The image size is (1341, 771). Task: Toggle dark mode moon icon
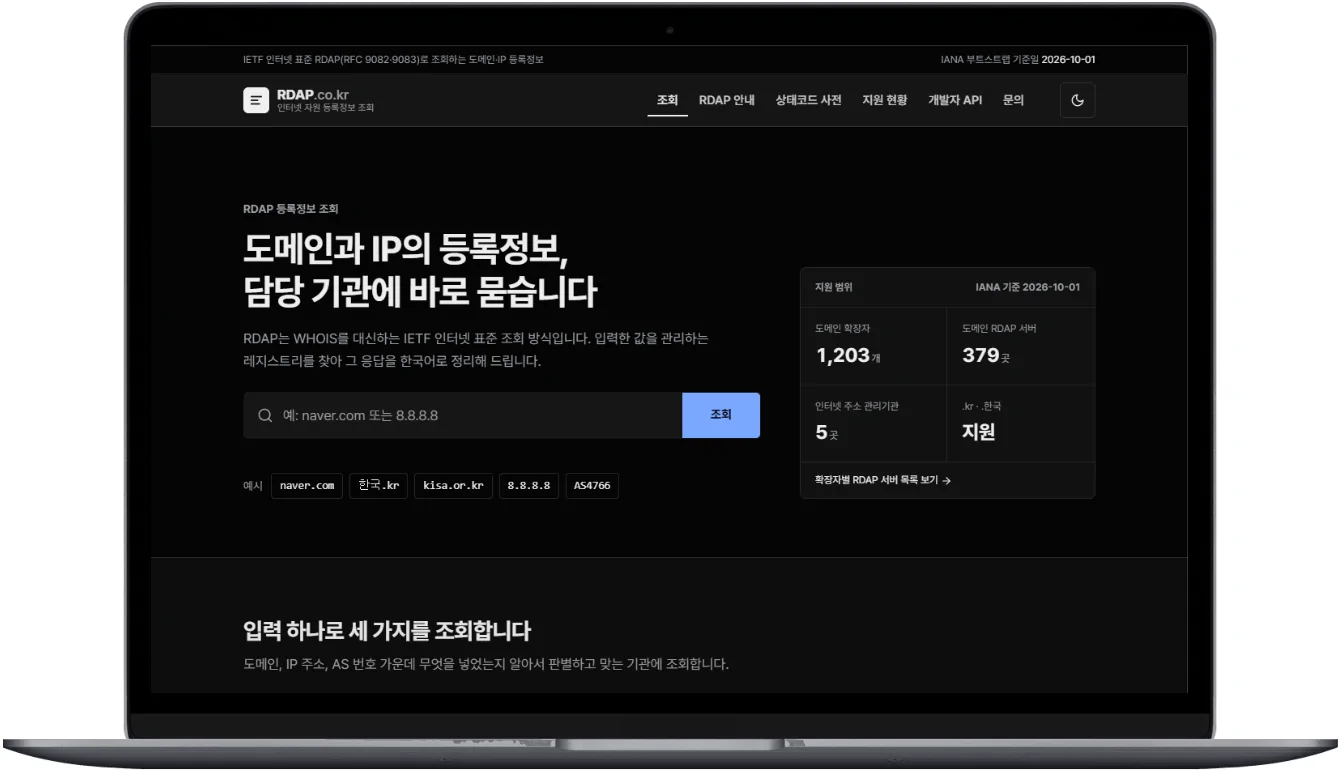click(x=1077, y=100)
